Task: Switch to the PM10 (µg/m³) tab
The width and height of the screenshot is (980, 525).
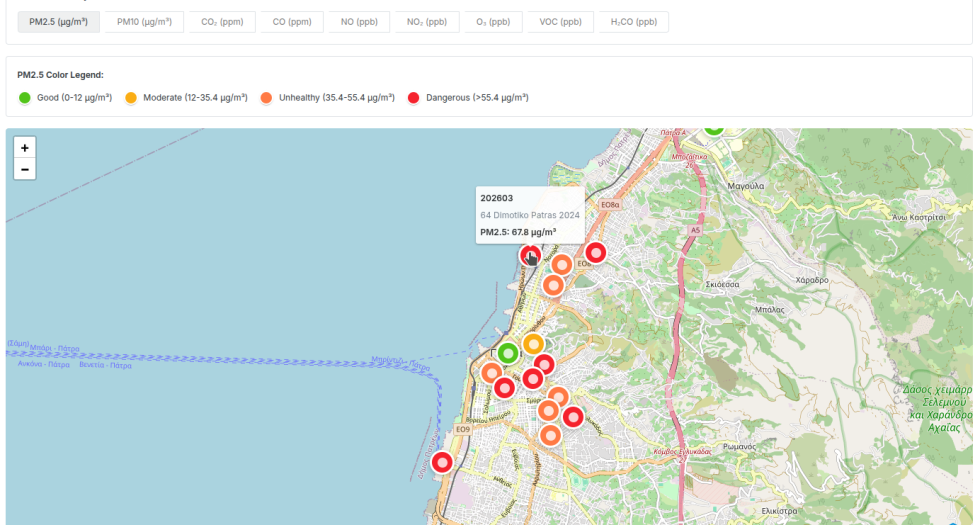Action: [145, 22]
